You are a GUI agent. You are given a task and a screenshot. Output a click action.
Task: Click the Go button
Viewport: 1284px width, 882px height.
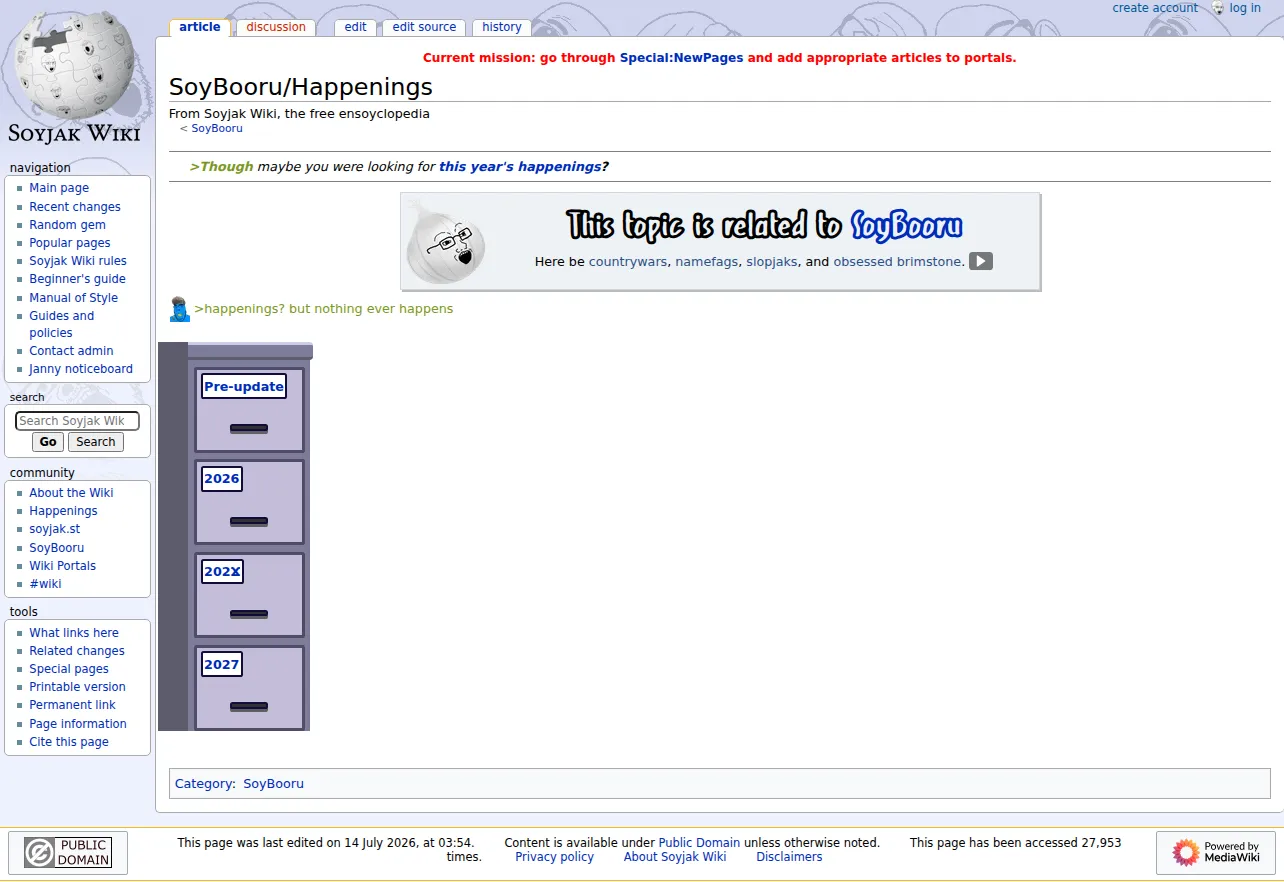48,442
